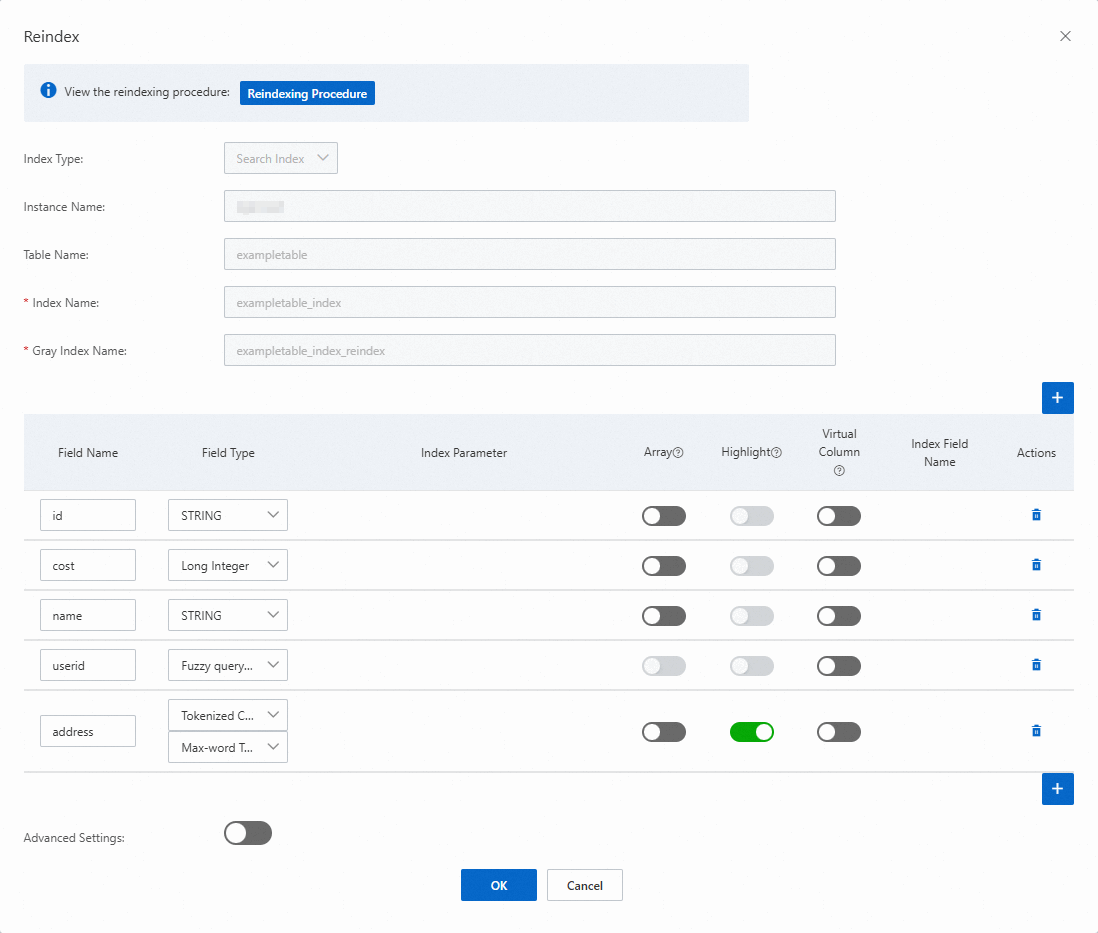Open help icon next to Highlight header

point(777,452)
